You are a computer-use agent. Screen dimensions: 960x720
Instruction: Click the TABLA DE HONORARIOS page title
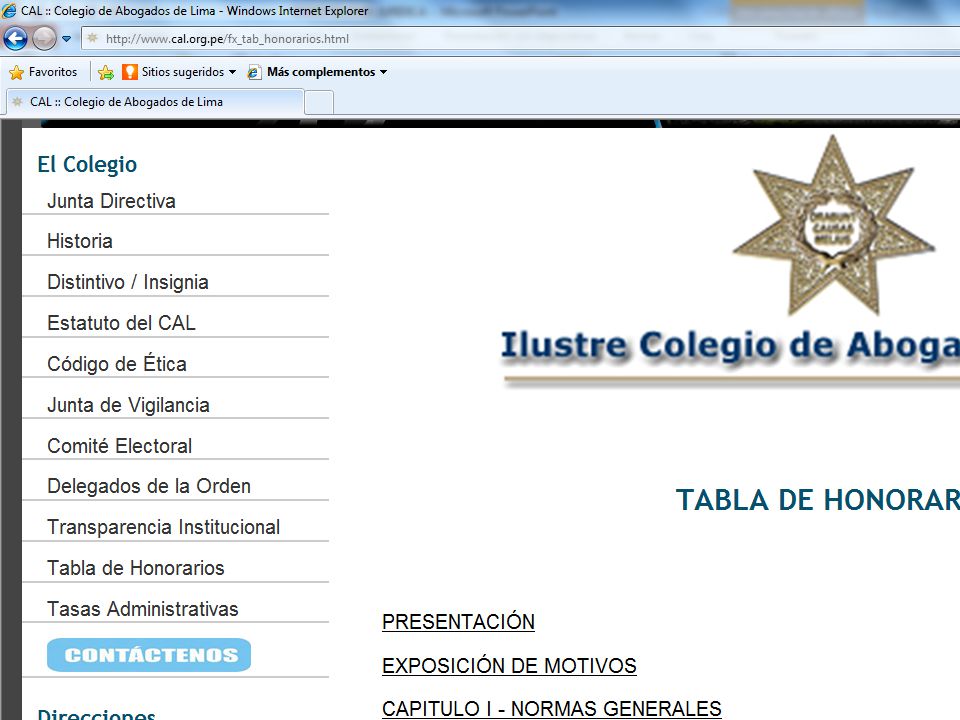(818, 500)
